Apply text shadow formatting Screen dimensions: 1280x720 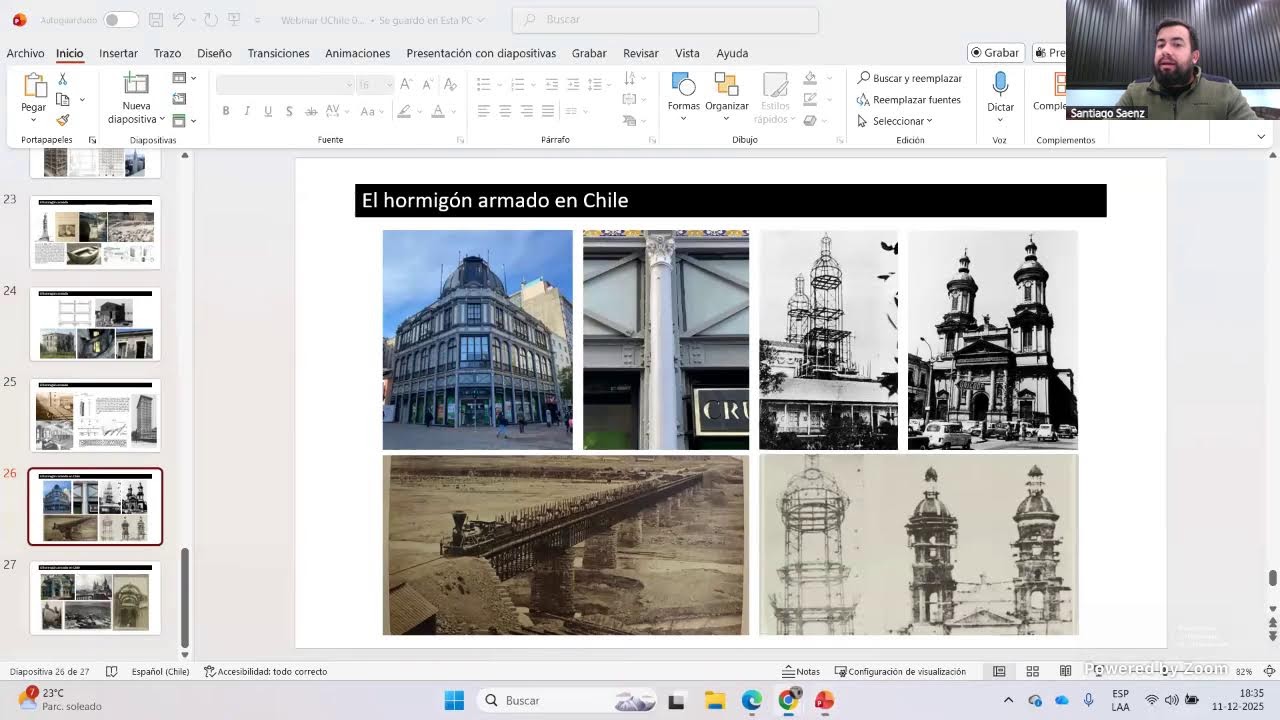289,111
